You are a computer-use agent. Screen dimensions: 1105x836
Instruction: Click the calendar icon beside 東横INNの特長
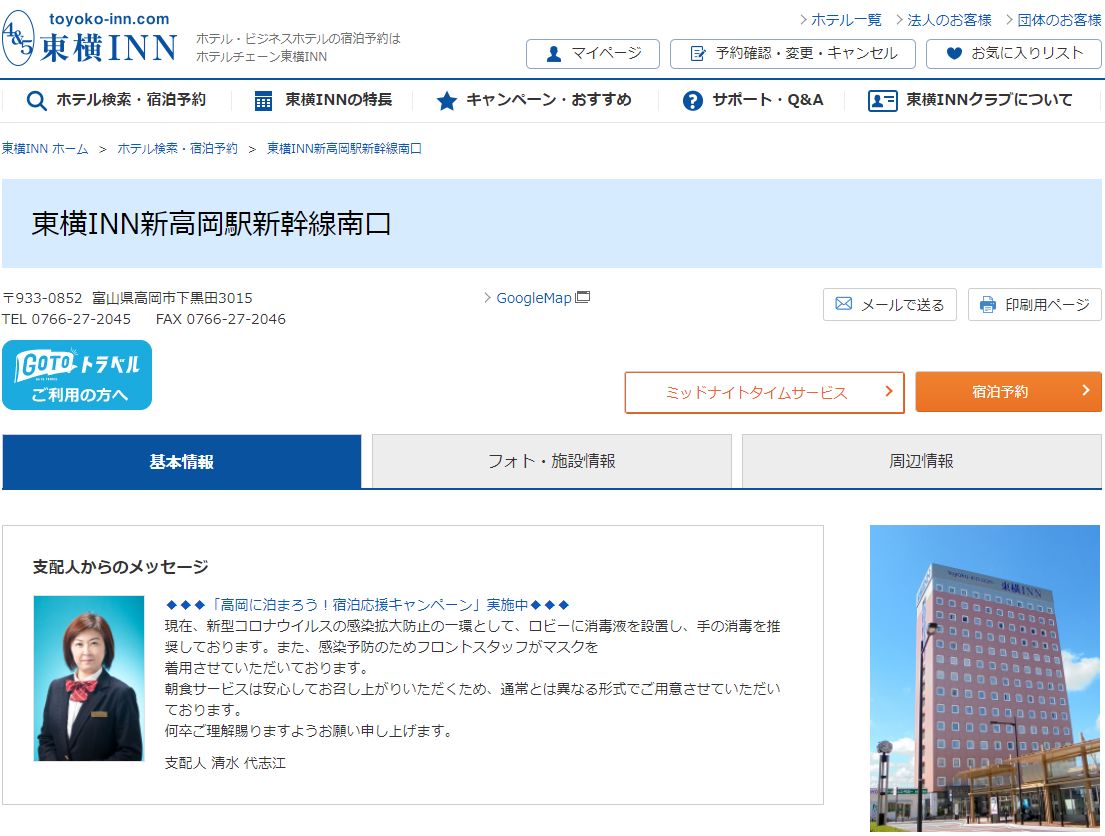(x=264, y=101)
